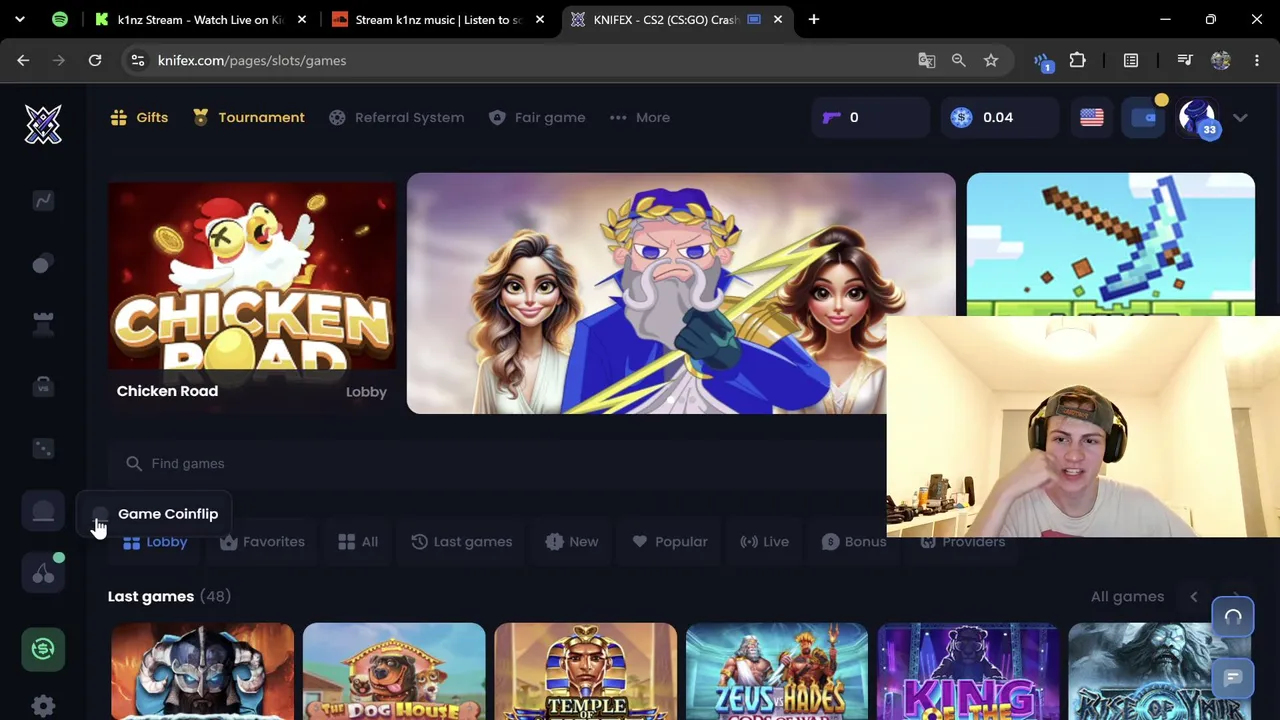Image resolution: width=1280 pixels, height=720 pixels.
Task: Open the double-circle game icon in the sidebar
Action: (43, 263)
